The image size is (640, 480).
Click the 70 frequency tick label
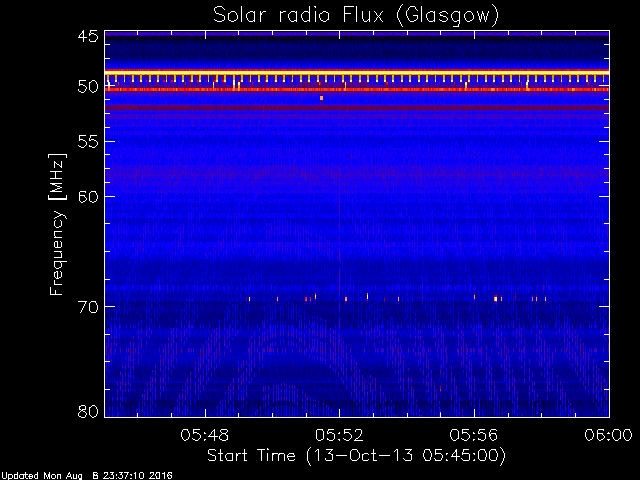click(x=88, y=307)
